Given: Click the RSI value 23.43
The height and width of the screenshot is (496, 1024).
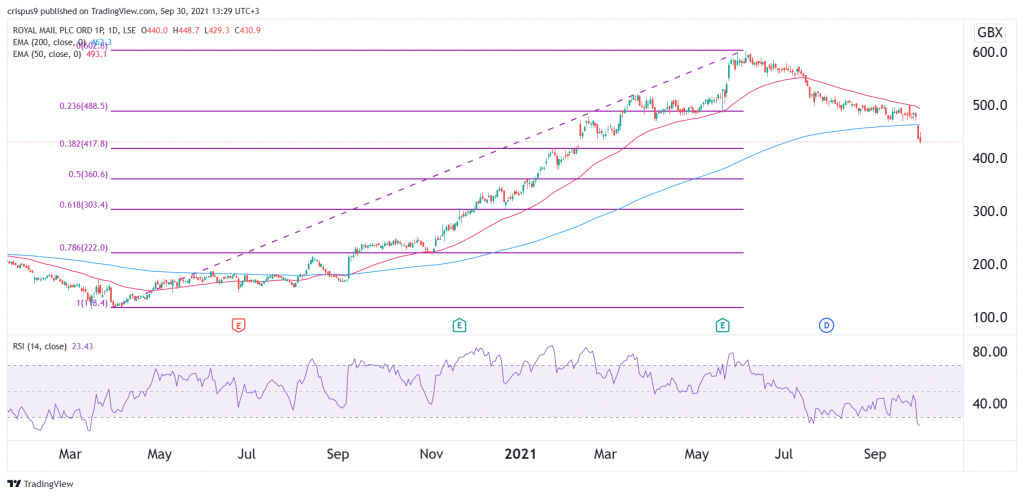Looking at the screenshot, I should (80, 347).
